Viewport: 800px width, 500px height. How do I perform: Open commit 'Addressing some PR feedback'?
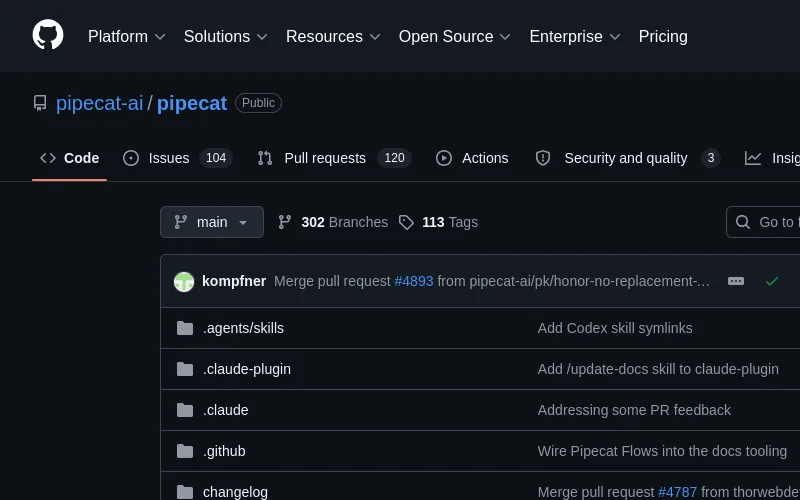click(634, 410)
